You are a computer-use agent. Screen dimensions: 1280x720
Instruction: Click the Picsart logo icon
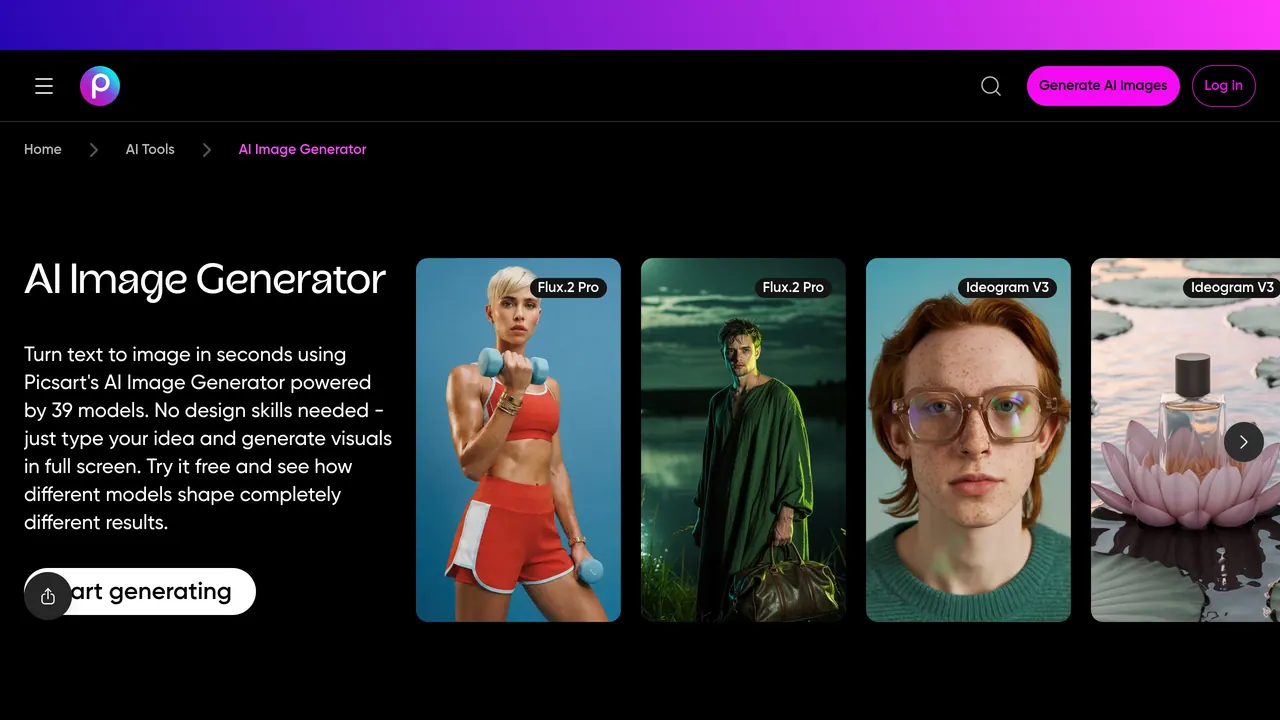click(100, 86)
